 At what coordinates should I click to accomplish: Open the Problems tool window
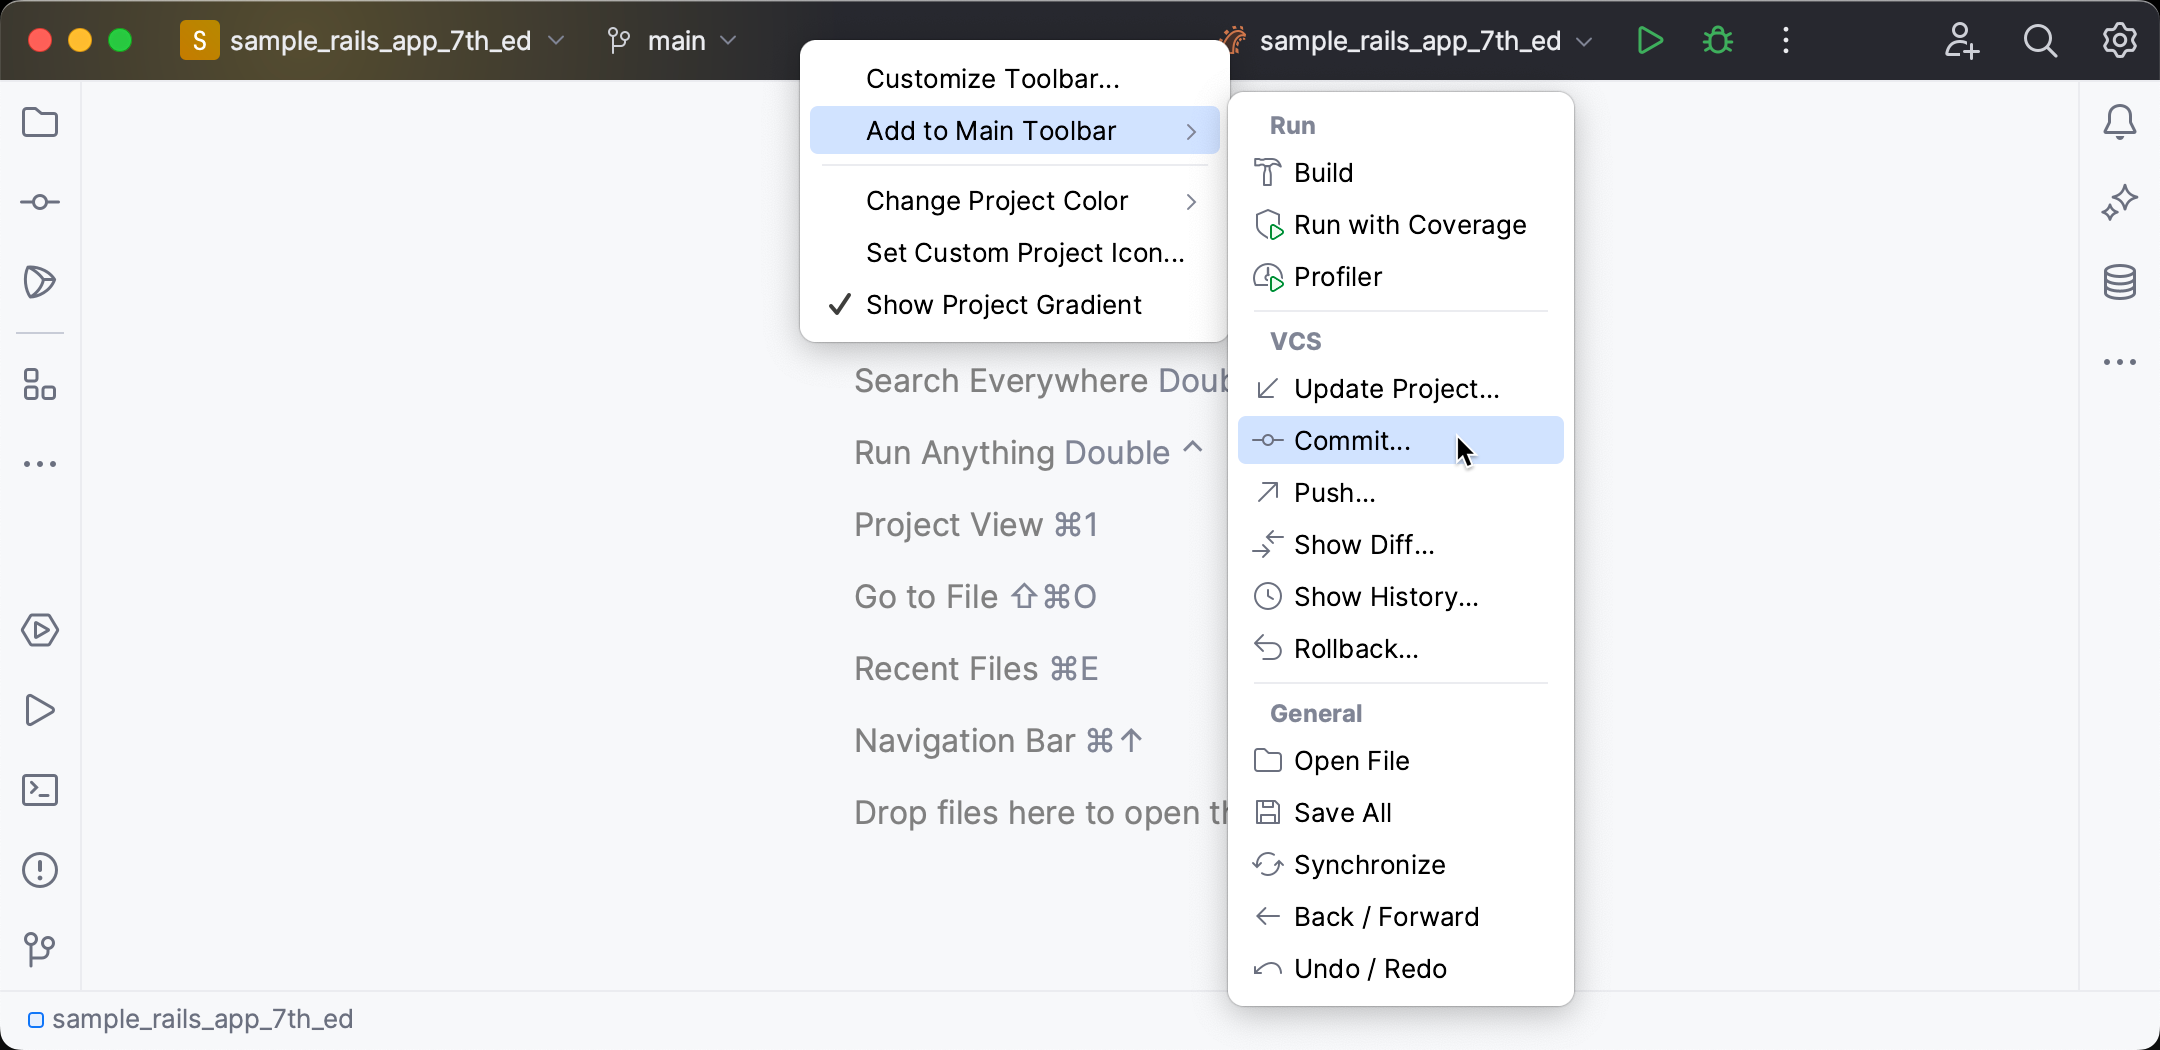pyautogui.click(x=40, y=870)
